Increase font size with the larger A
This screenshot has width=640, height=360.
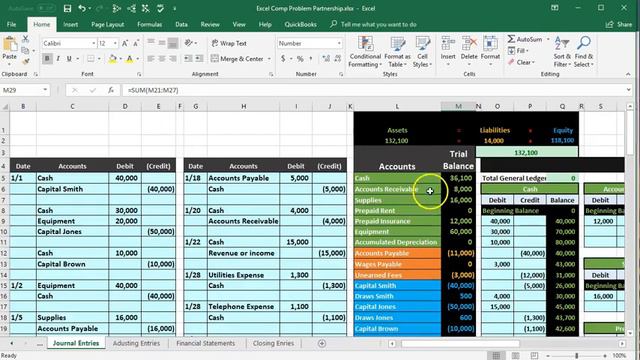pos(125,43)
